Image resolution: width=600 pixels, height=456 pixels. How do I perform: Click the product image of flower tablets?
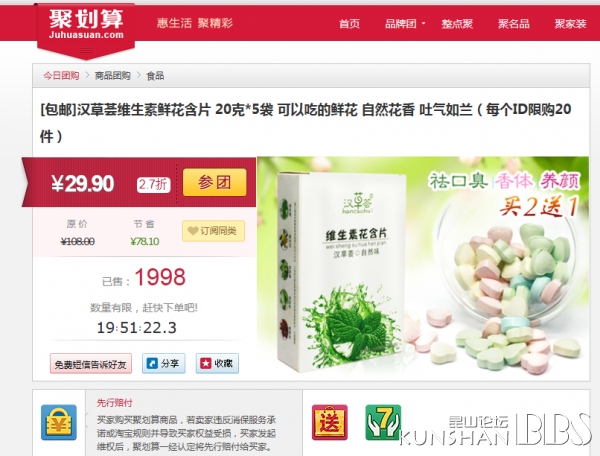coord(423,268)
